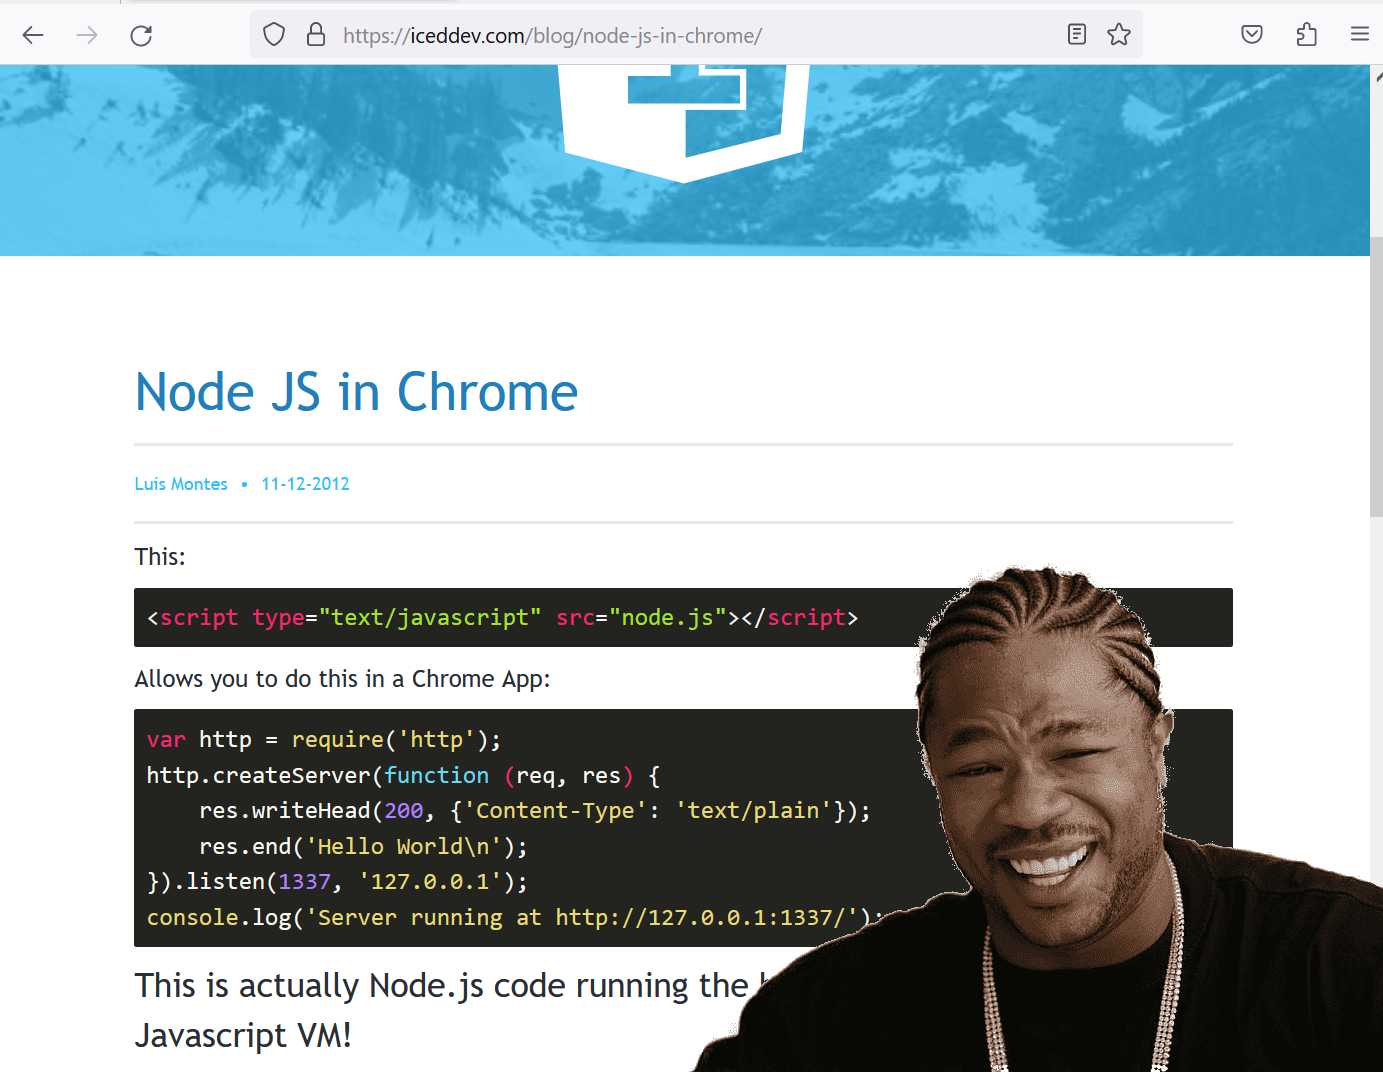
Task: Go back to the previous page
Action: pos(33,36)
